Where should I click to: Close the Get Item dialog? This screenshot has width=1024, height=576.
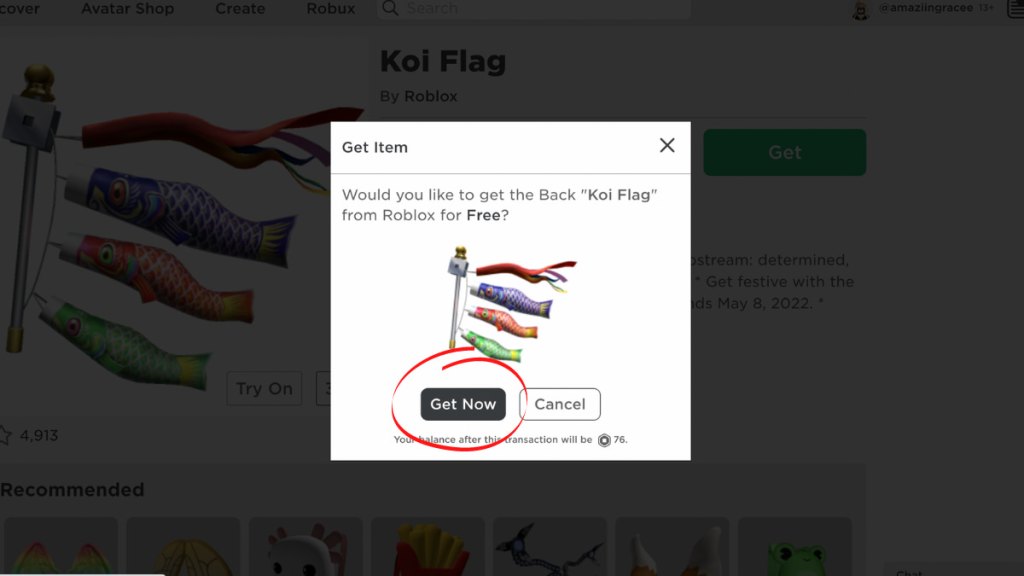click(667, 145)
